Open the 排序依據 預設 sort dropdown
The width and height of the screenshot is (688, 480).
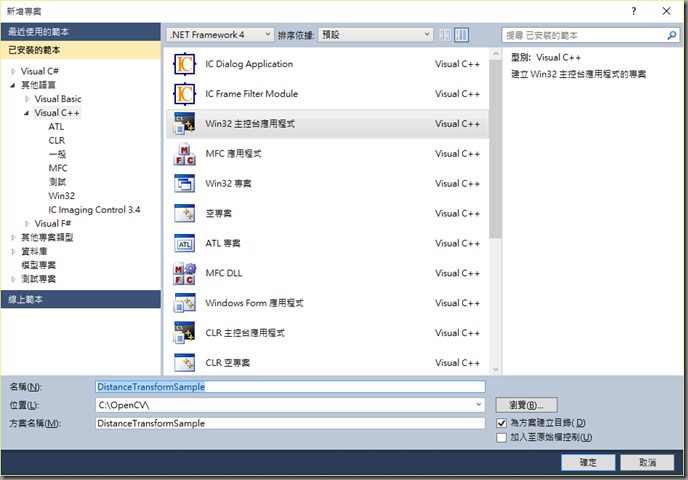(x=376, y=35)
